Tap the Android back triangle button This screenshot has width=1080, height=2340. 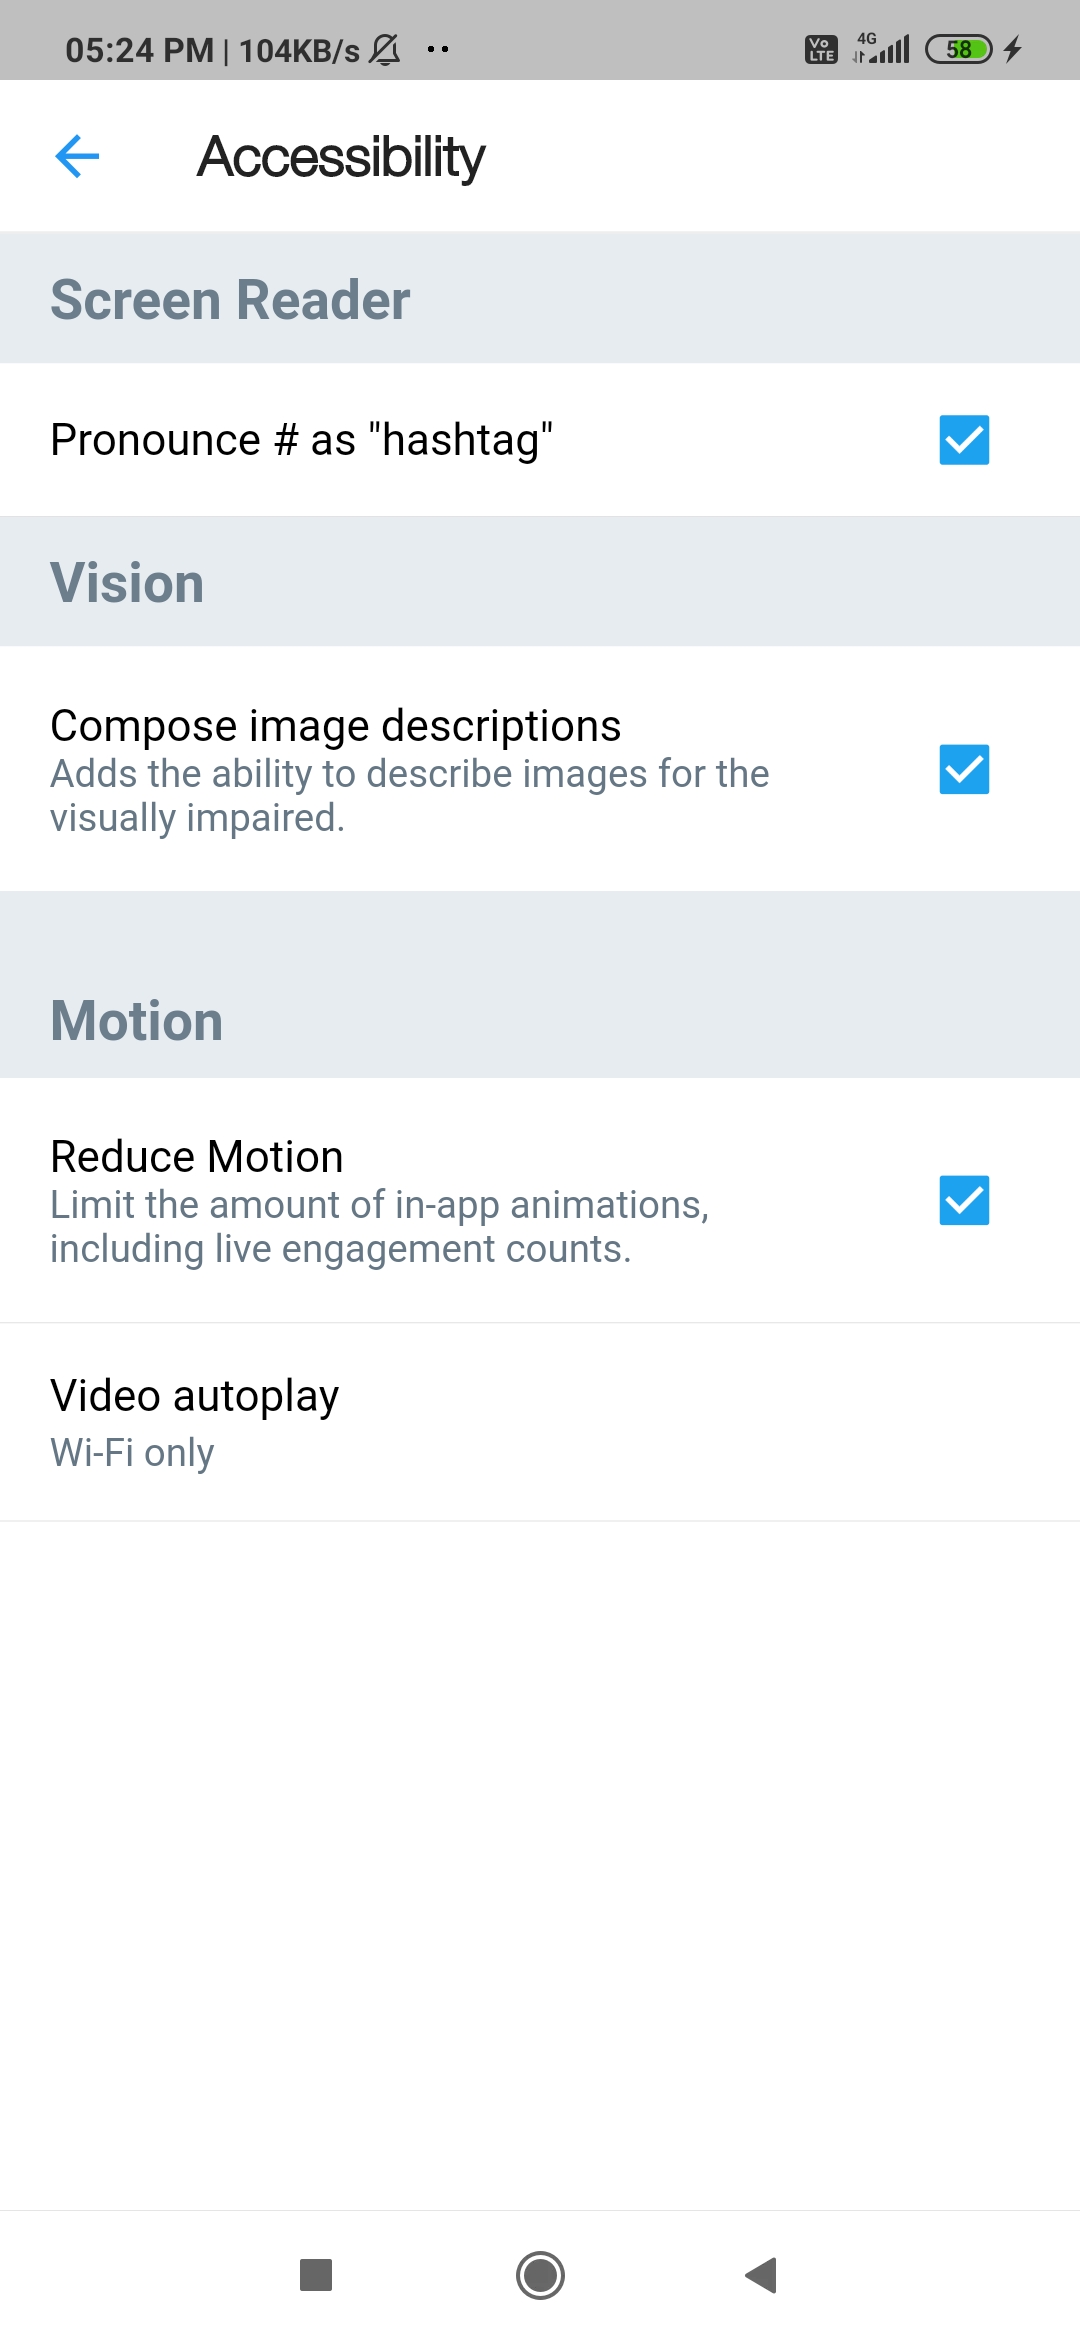[762, 2275]
